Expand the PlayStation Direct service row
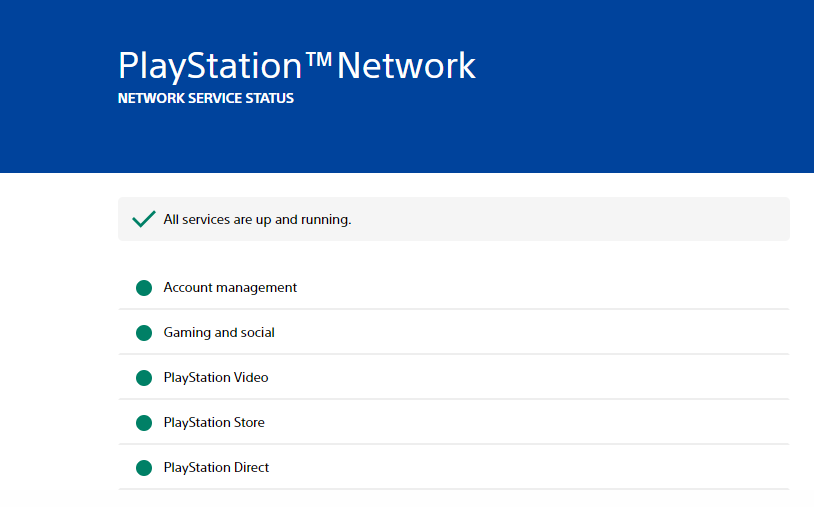Image resolution: width=814 pixels, height=507 pixels. coord(454,467)
